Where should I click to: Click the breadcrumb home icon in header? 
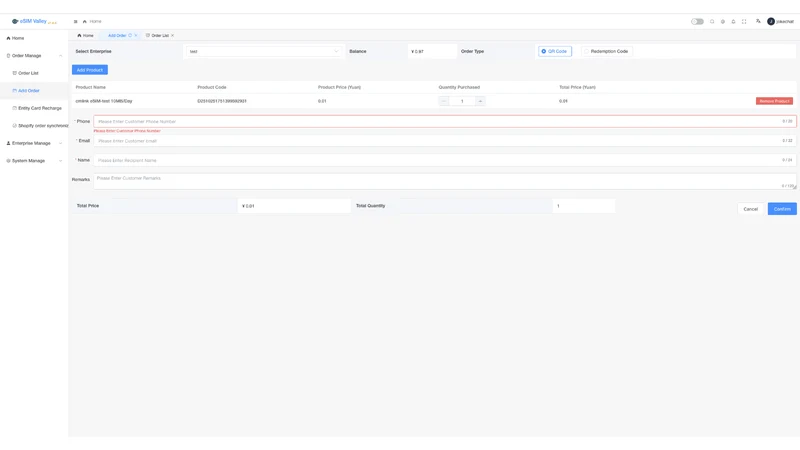click(85, 21)
